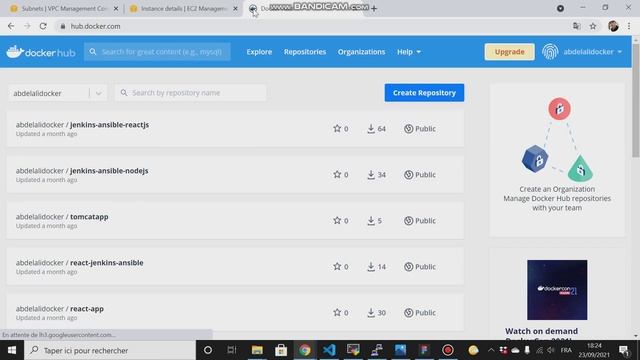The width and height of the screenshot is (640, 360).
Task: Open notification center in taskbar
Action: click(623, 350)
